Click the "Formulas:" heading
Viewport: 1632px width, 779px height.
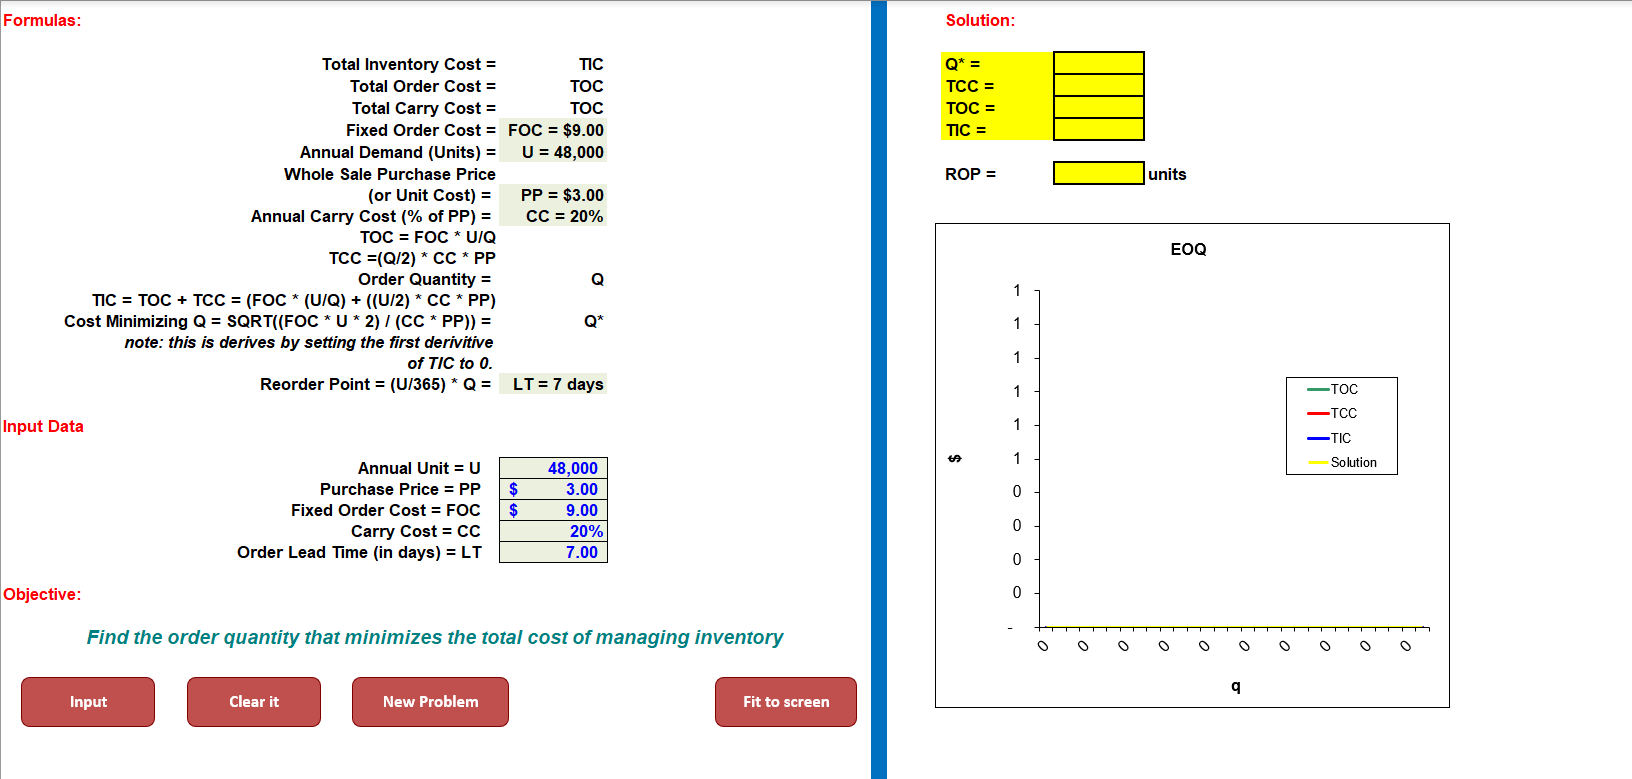pos(42,20)
